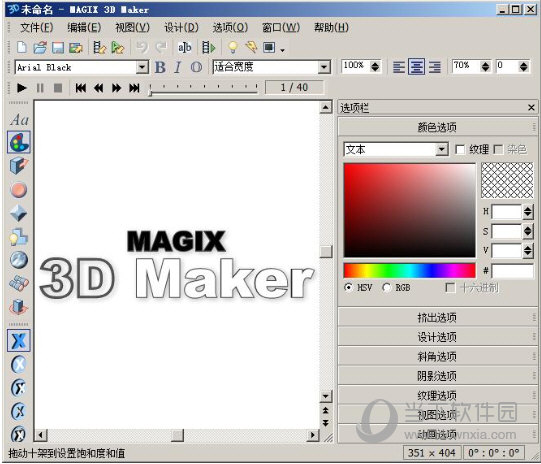The height and width of the screenshot is (464, 541).
Task: Select the RGB radio button
Action: click(x=386, y=287)
